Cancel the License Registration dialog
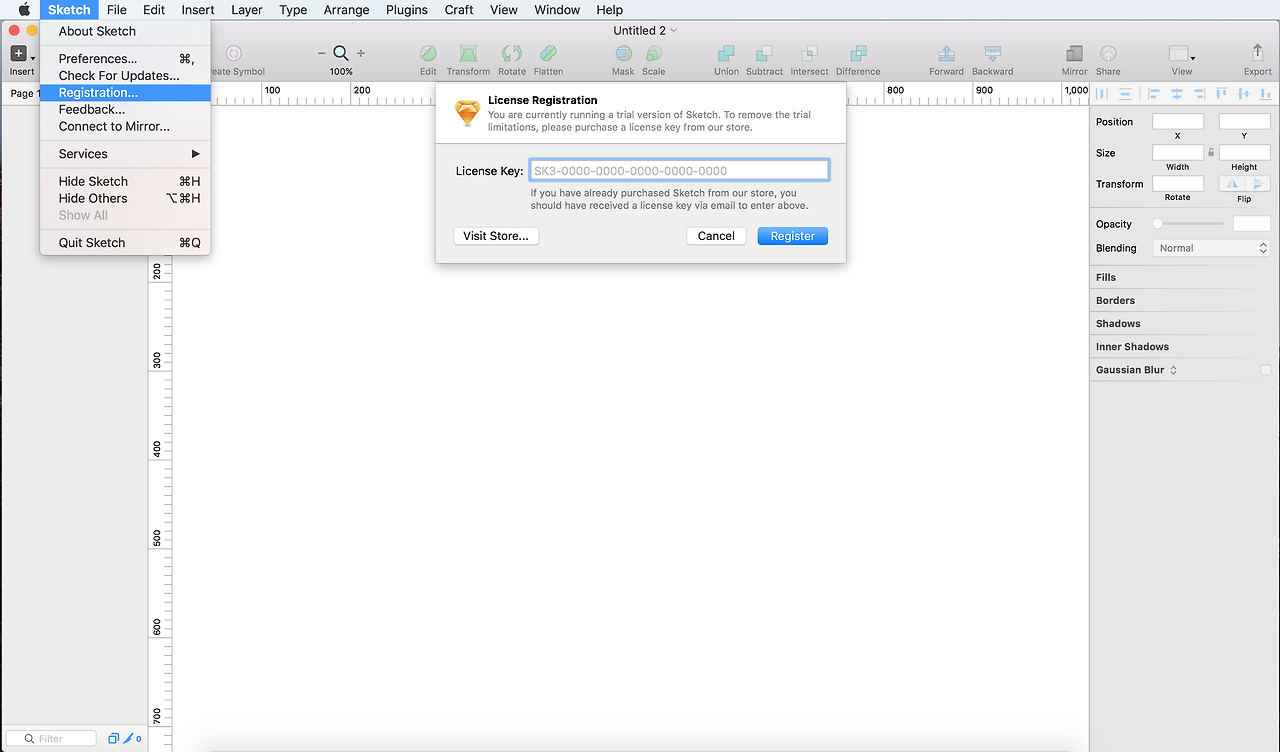Screen dimensions: 1280x752 click(716, 236)
